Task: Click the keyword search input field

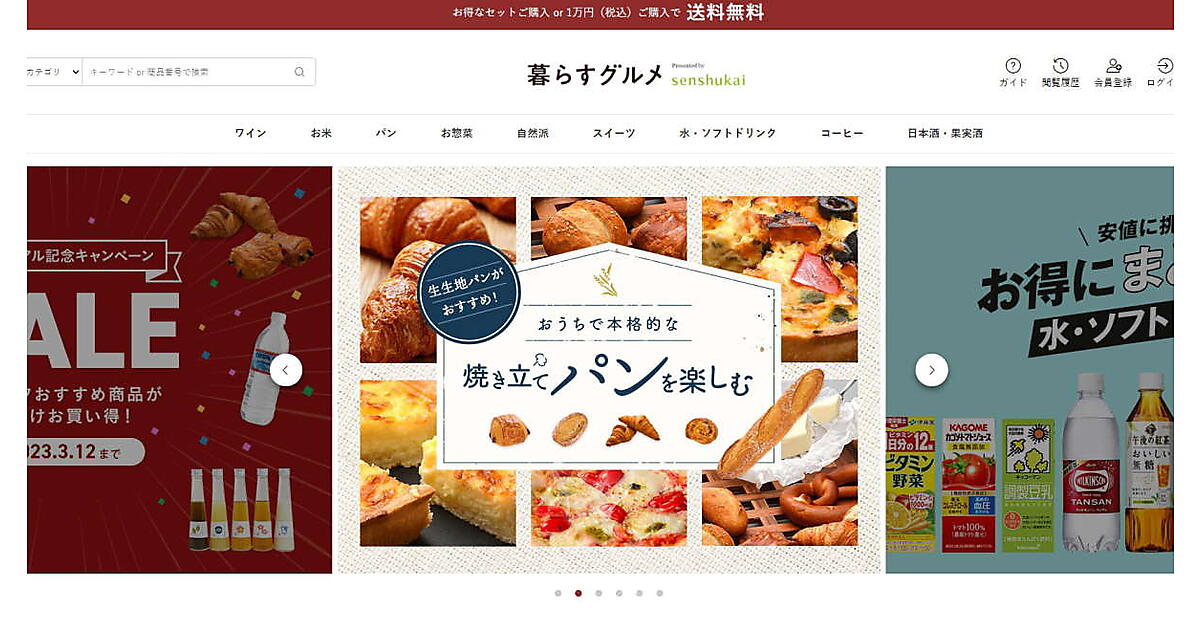Action: (188, 72)
